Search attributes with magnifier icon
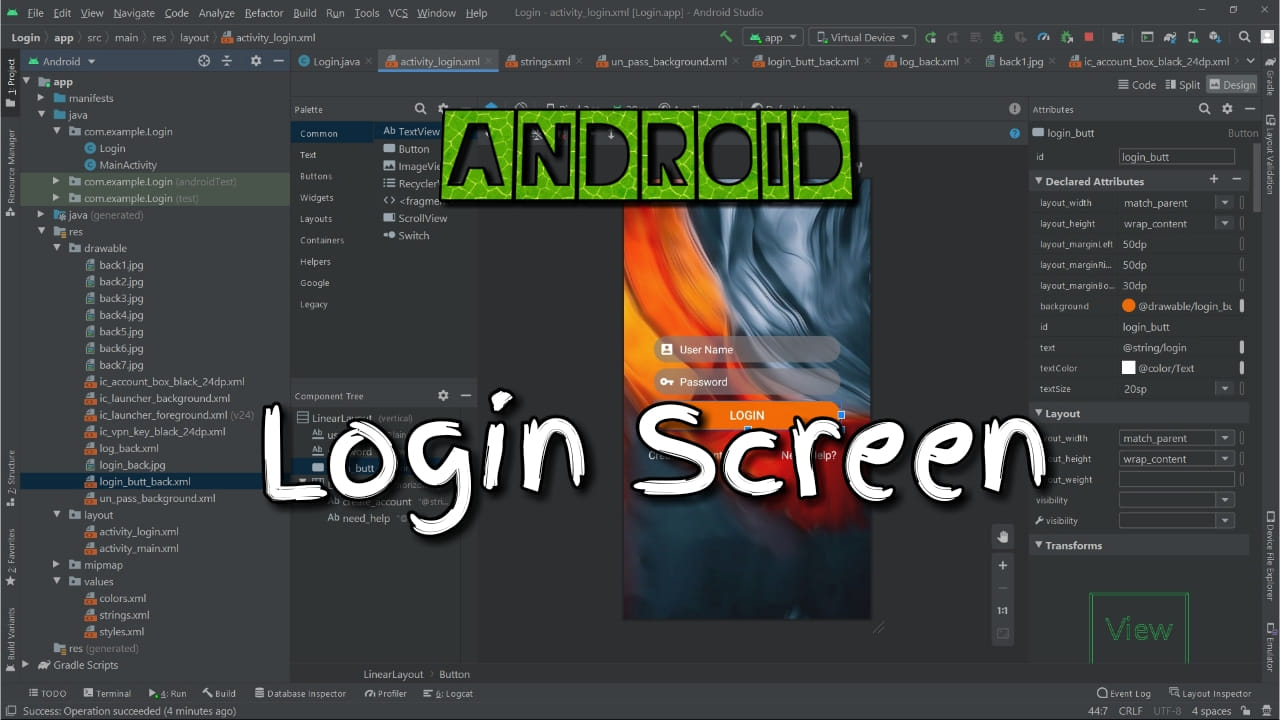The height and width of the screenshot is (720, 1280). pos(1204,109)
